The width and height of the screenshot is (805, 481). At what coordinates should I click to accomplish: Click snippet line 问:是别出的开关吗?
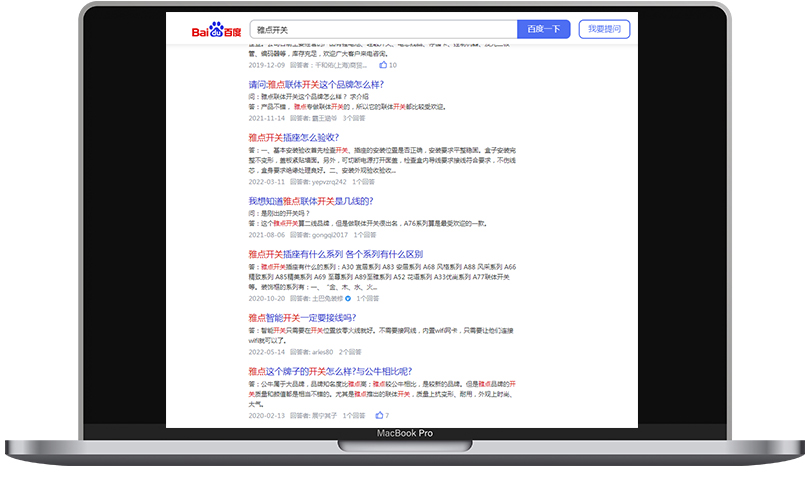[x=279, y=213]
